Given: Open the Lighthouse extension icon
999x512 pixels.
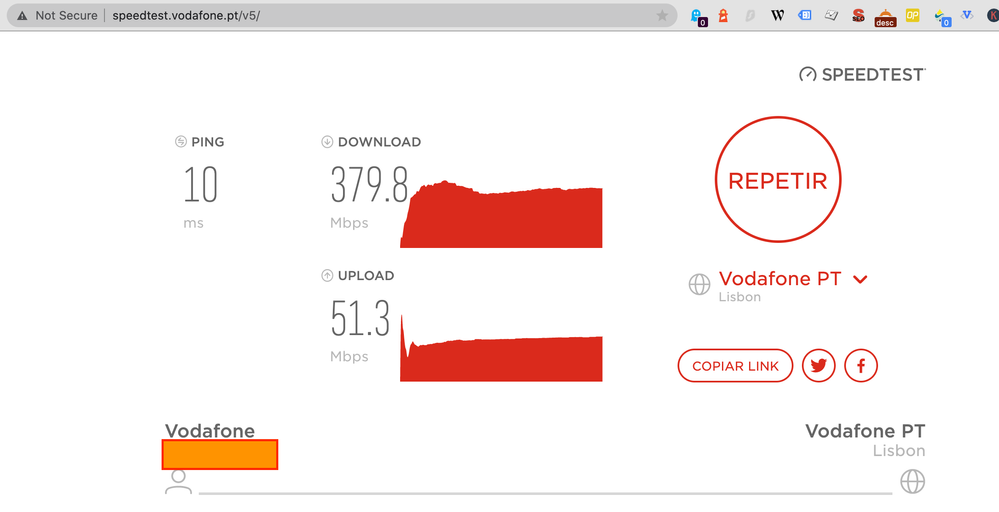Looking at the screenshot, I should [723, 15].
